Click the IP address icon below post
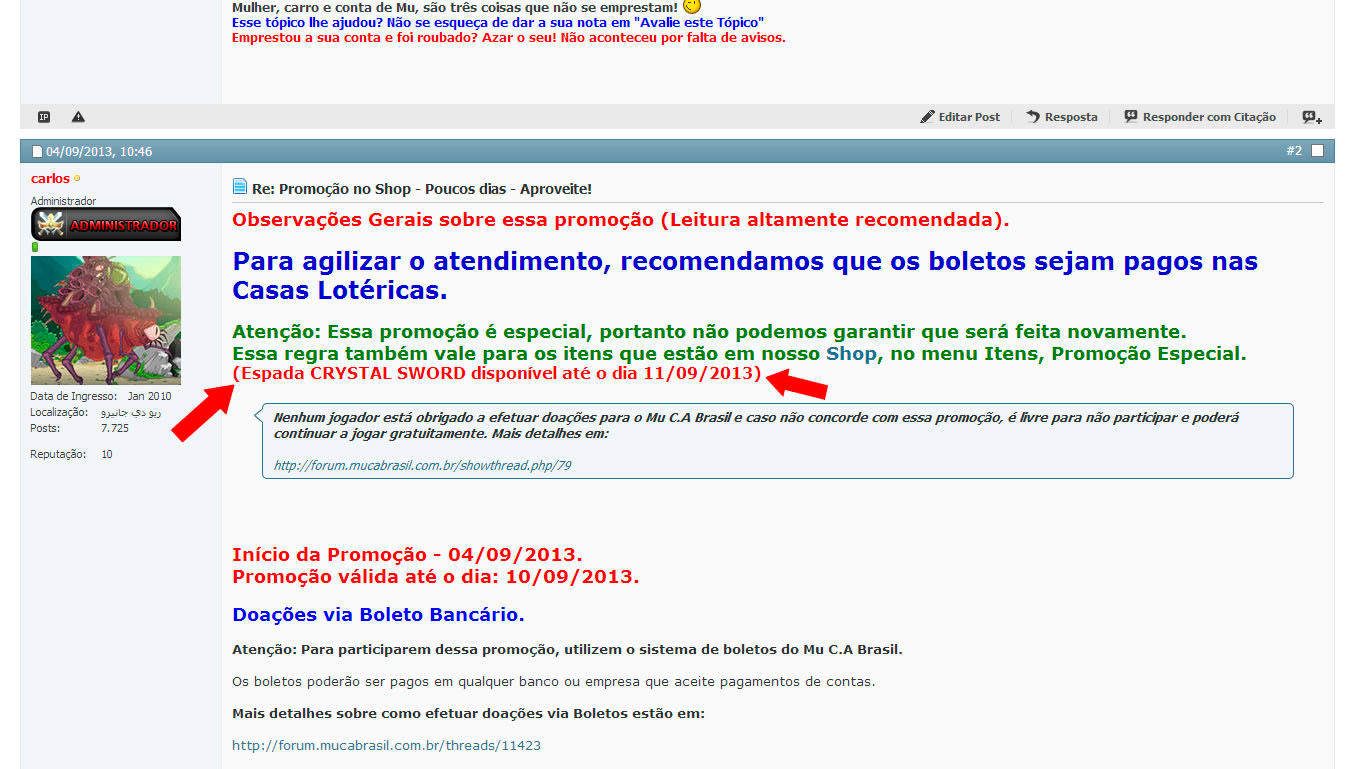 [x=44, y=117]
